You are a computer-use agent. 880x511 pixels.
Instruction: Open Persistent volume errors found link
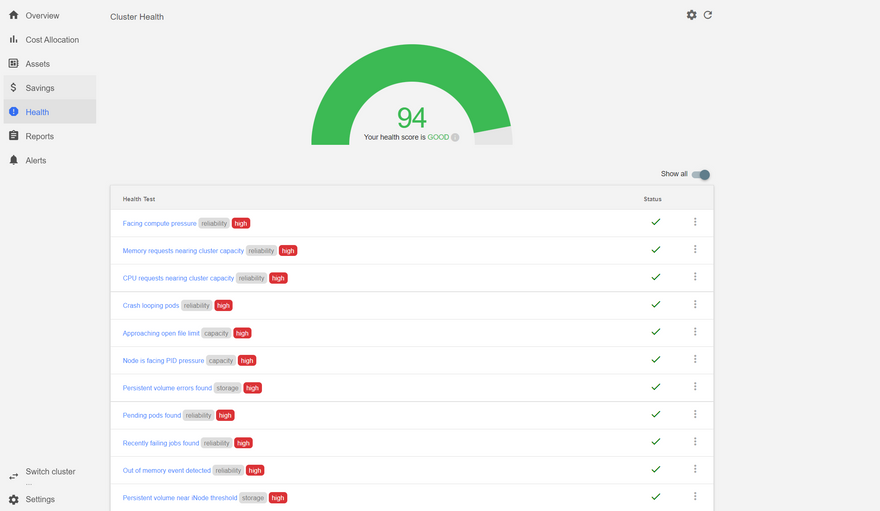click(x=167, y=388)
